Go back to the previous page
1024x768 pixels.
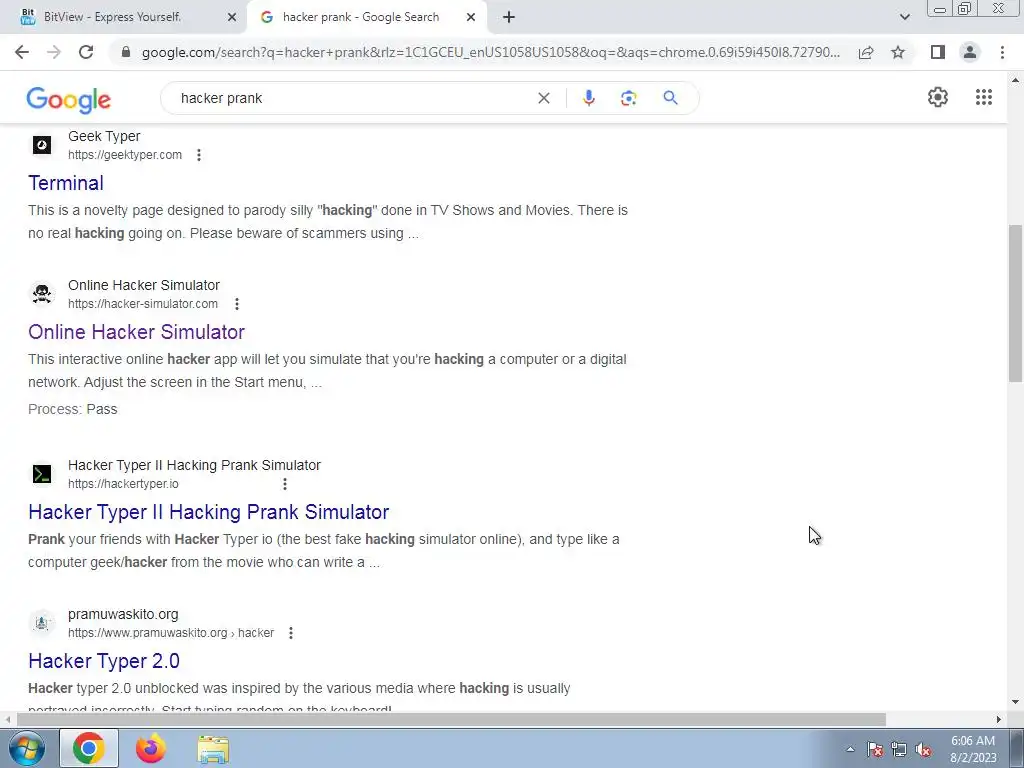click(x=22, y=52)
